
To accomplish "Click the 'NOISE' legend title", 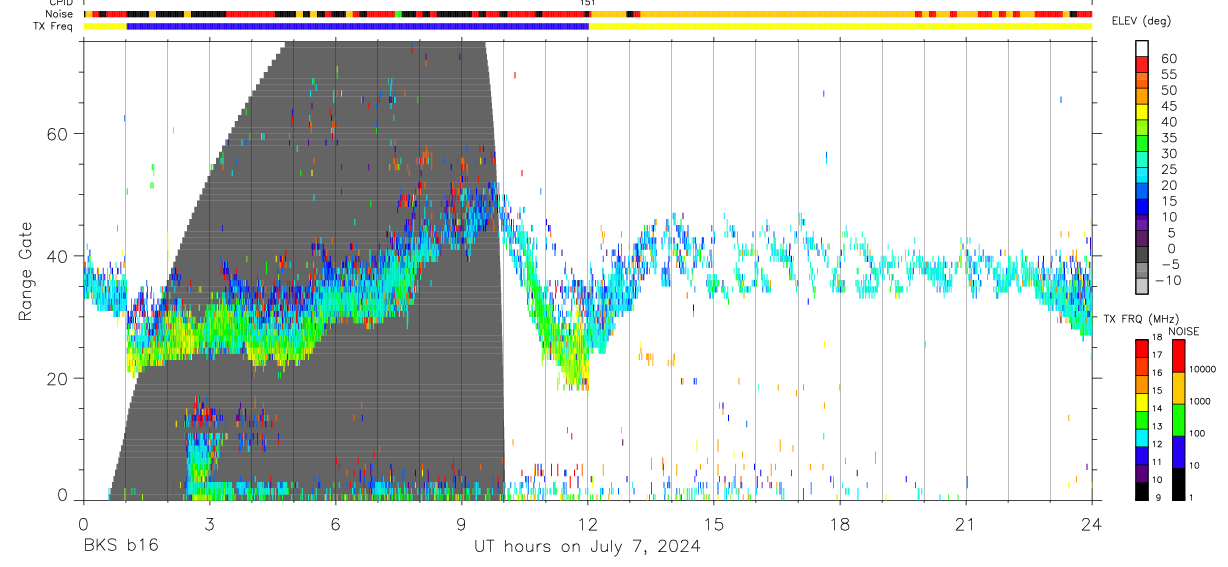I will point(1183,332).
